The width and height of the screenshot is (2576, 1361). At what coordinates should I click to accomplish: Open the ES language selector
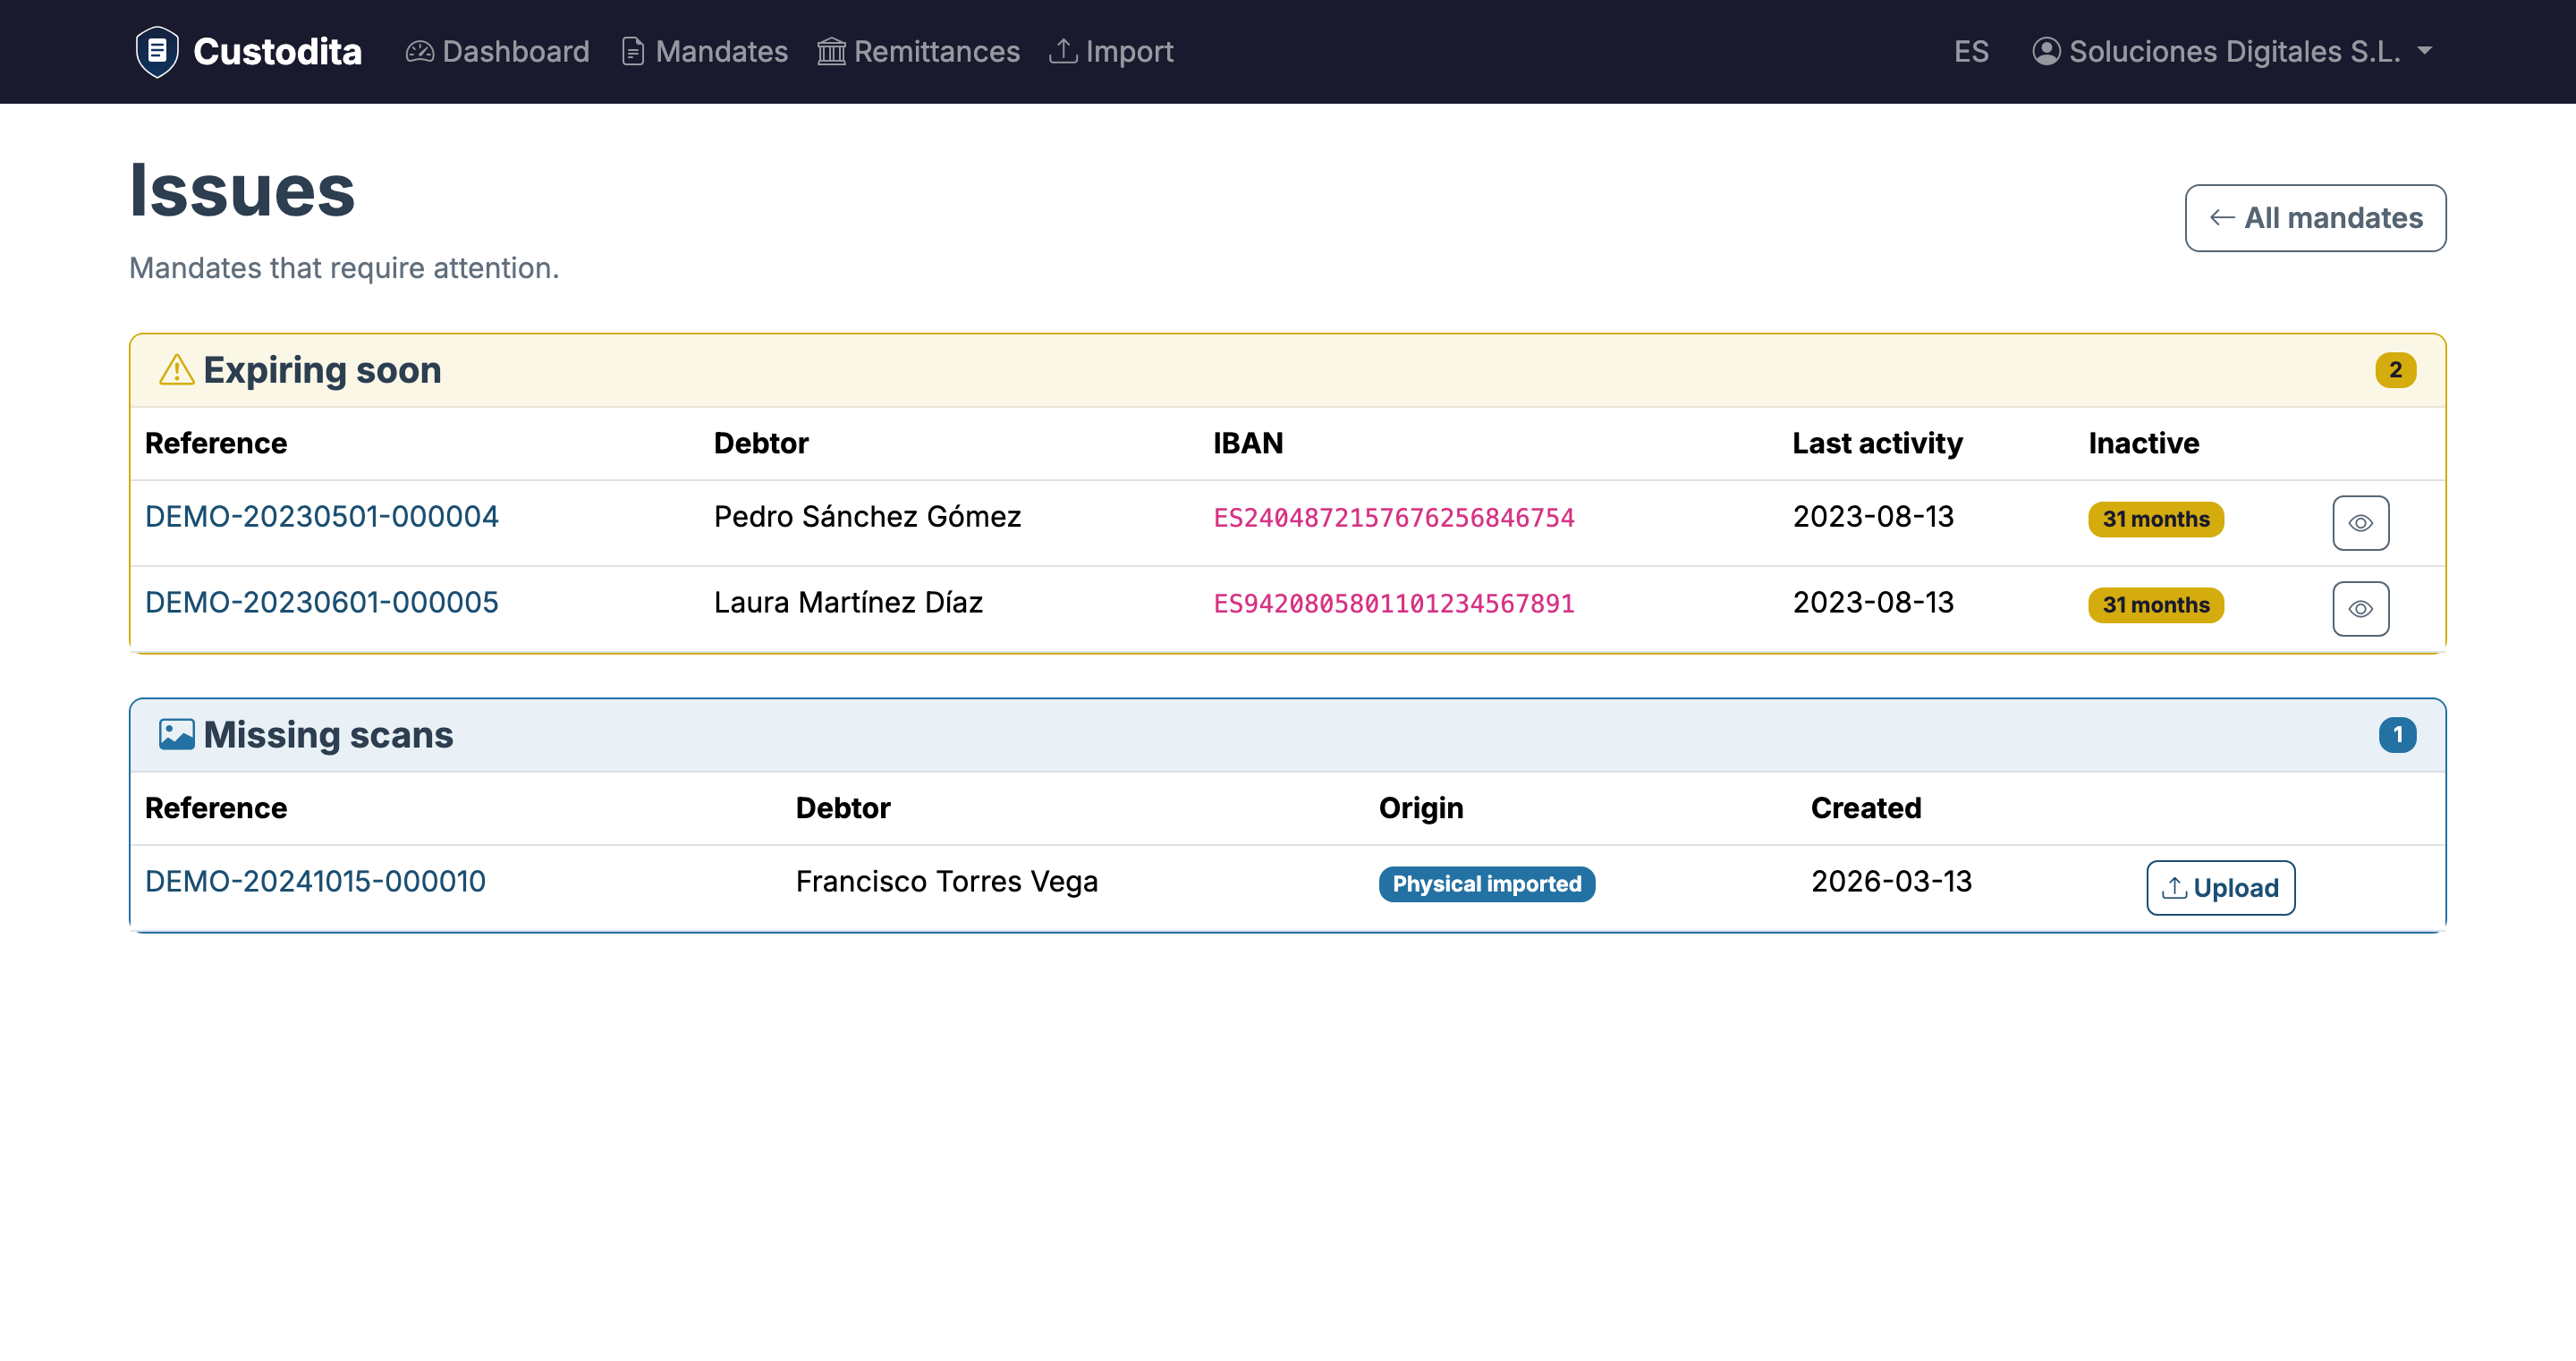click(x=1971, y=51)
